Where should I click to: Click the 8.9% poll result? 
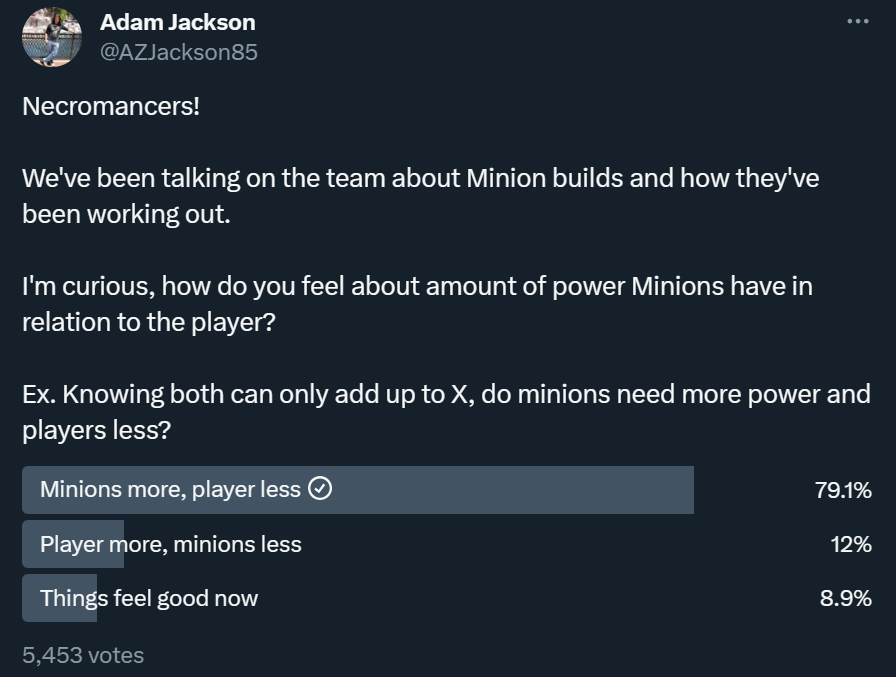click(x=846, y=598)
